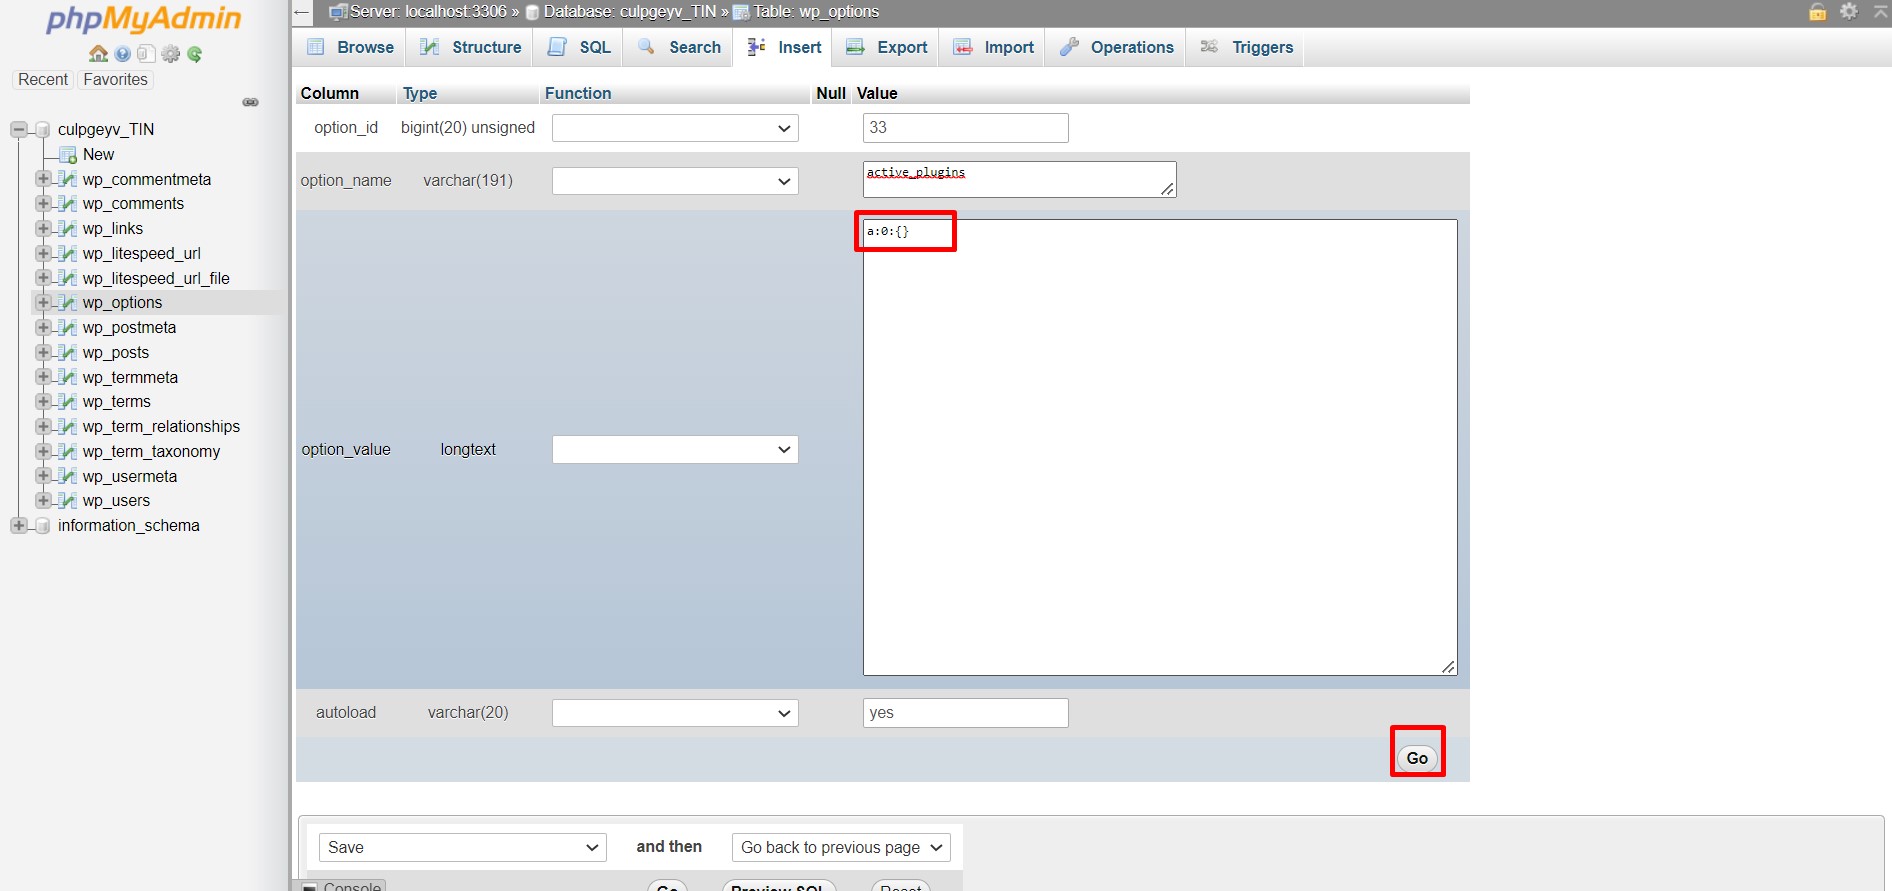
Task: Open the SQL tab
Action: (x=579, y=47)
